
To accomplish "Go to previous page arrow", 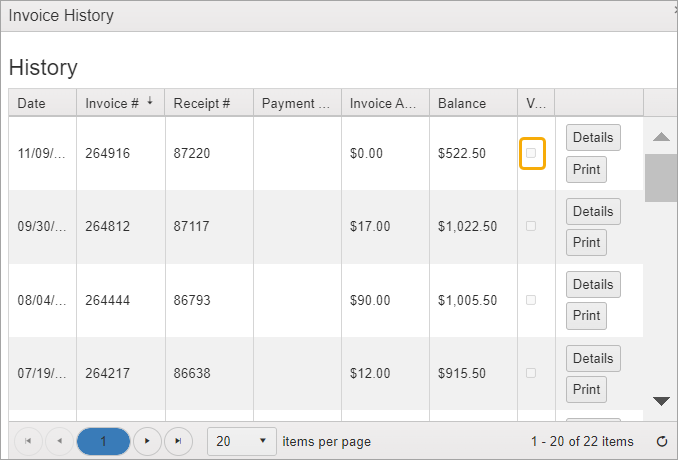I will point(58,441).
